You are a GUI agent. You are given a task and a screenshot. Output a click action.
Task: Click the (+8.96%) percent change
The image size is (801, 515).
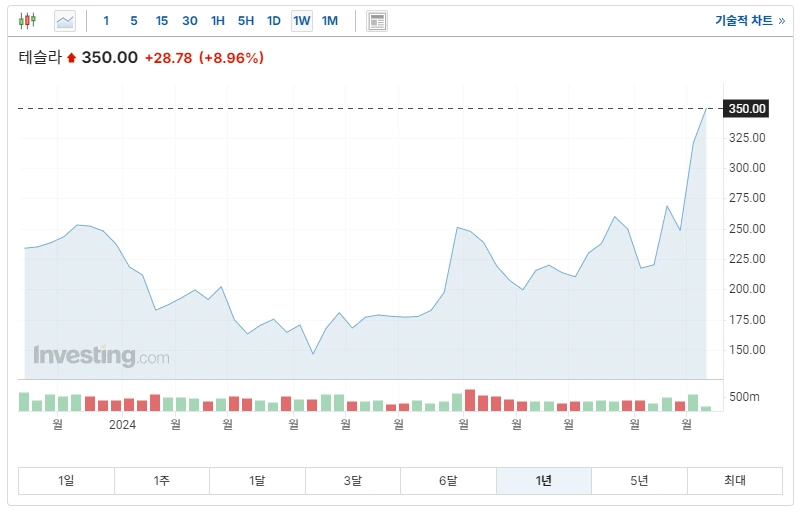[231, 58]
